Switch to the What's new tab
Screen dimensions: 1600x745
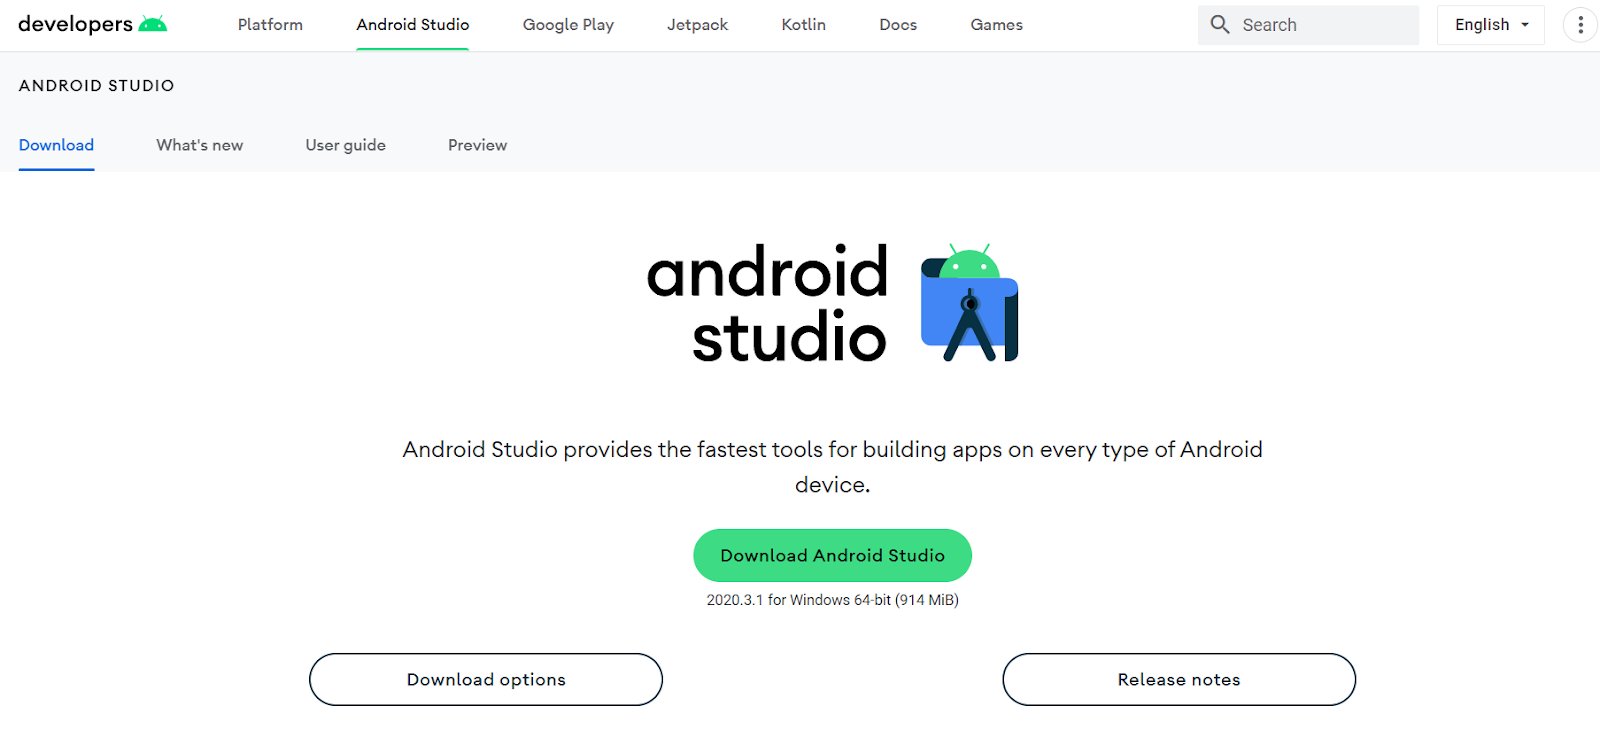click(x=200, y=145)
